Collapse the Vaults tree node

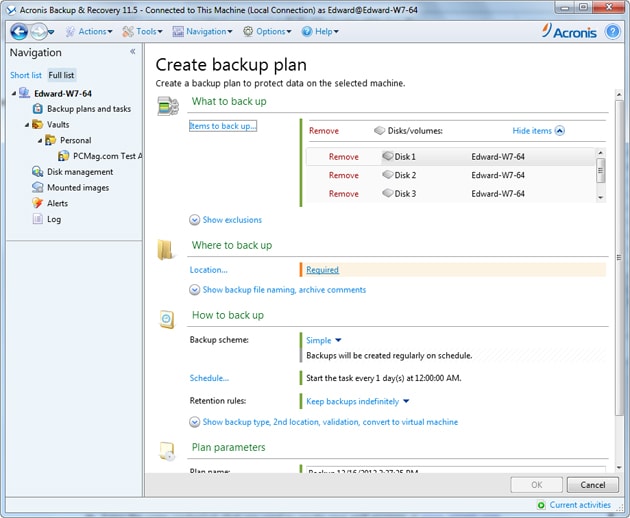tap(27, 125)
